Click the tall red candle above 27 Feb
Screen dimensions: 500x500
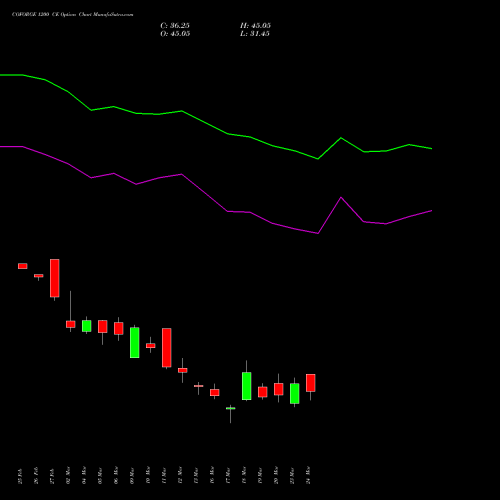tap(55, 278)
